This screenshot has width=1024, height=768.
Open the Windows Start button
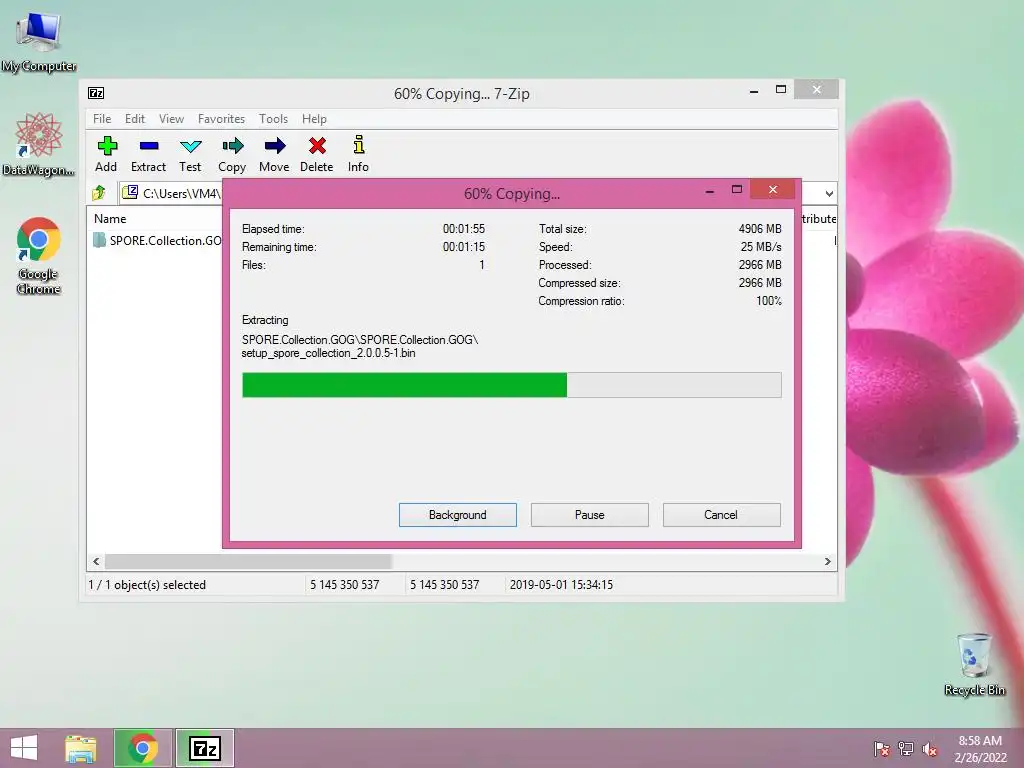click(x=24, y=748)
